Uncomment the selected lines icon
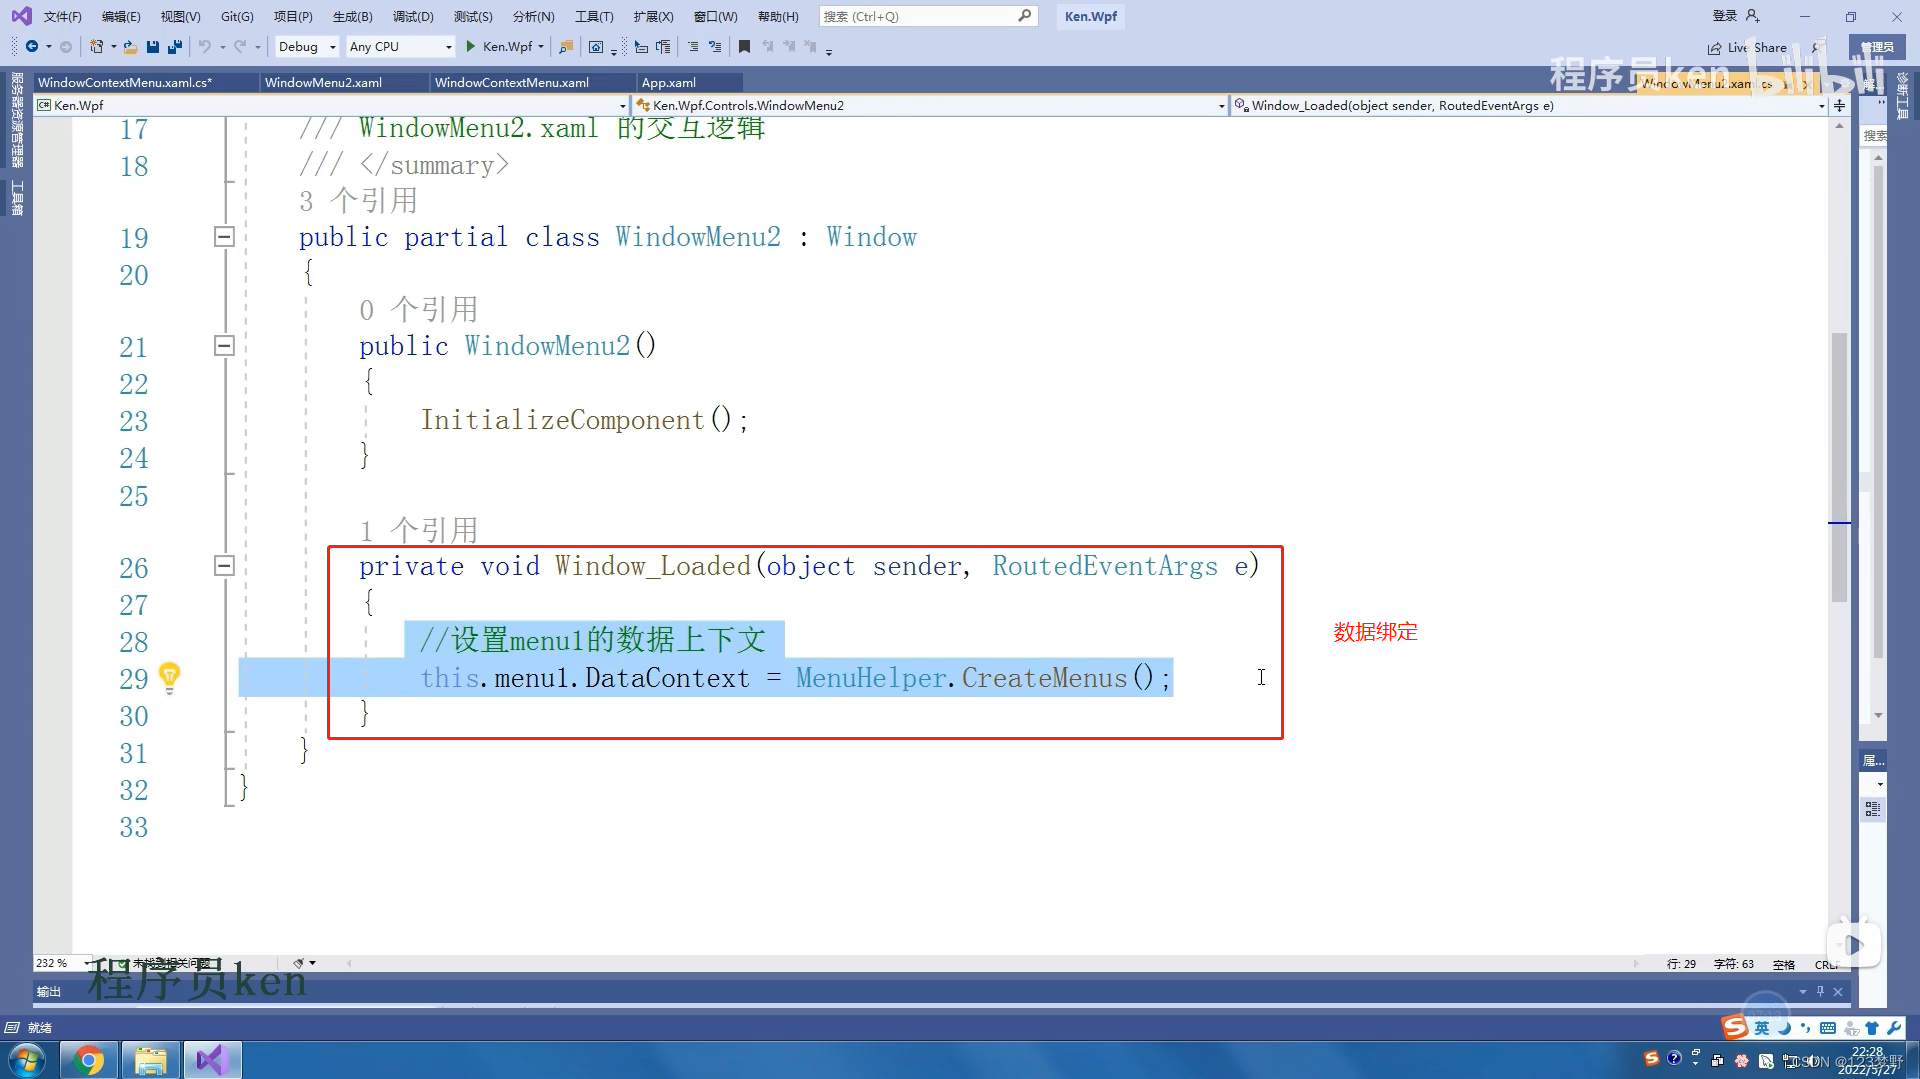This screenshot has height=1079, width=1920. pyautogui.click(x=715, y=47)
